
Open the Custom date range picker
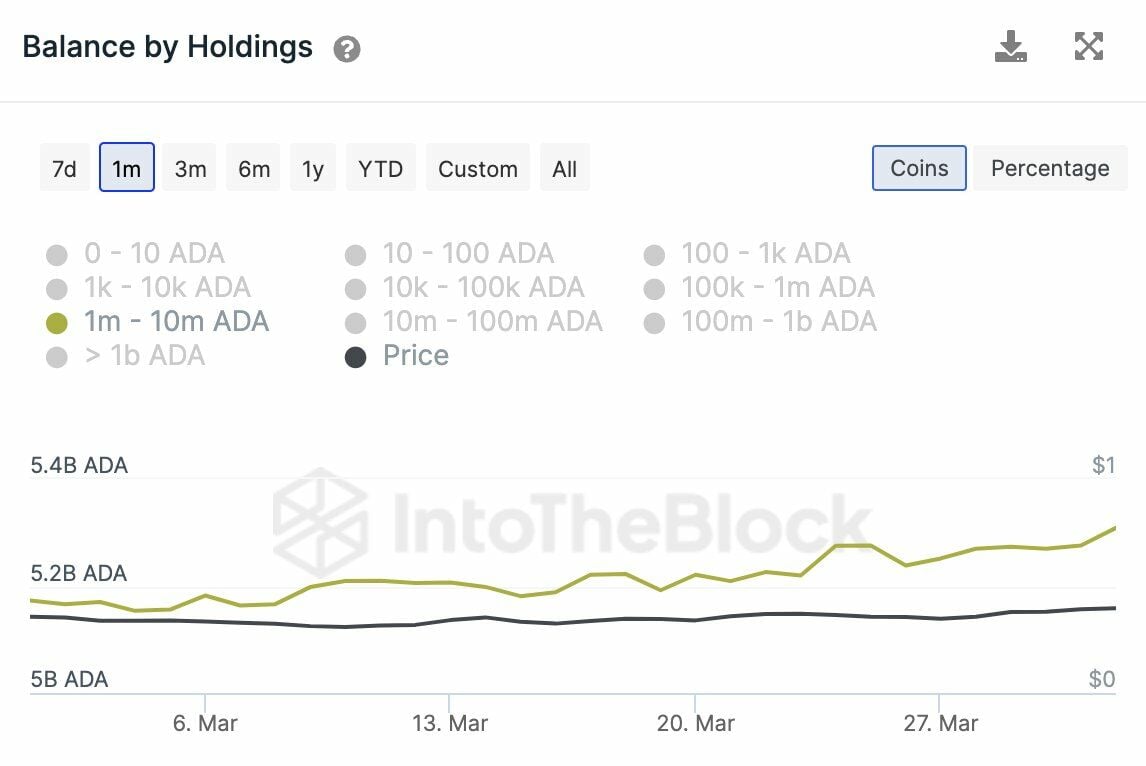pos(478,168)
